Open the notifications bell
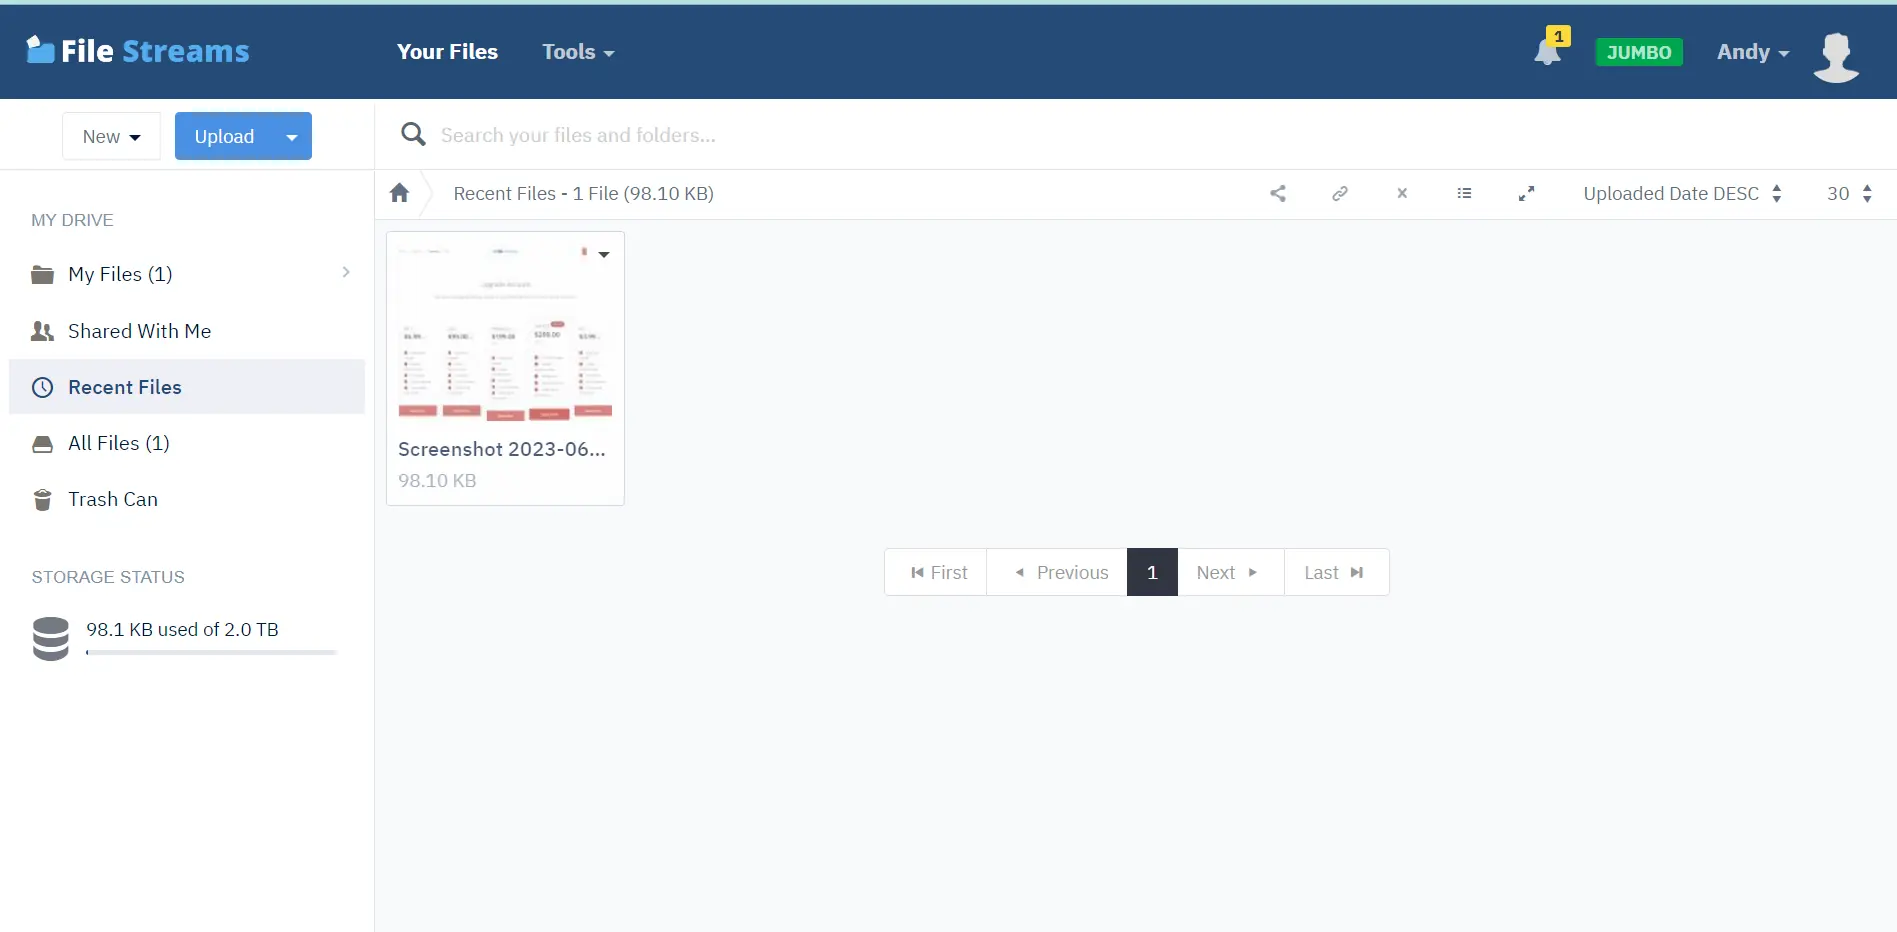Viewport: 1897px width, 932px height. click(1547, 52)
